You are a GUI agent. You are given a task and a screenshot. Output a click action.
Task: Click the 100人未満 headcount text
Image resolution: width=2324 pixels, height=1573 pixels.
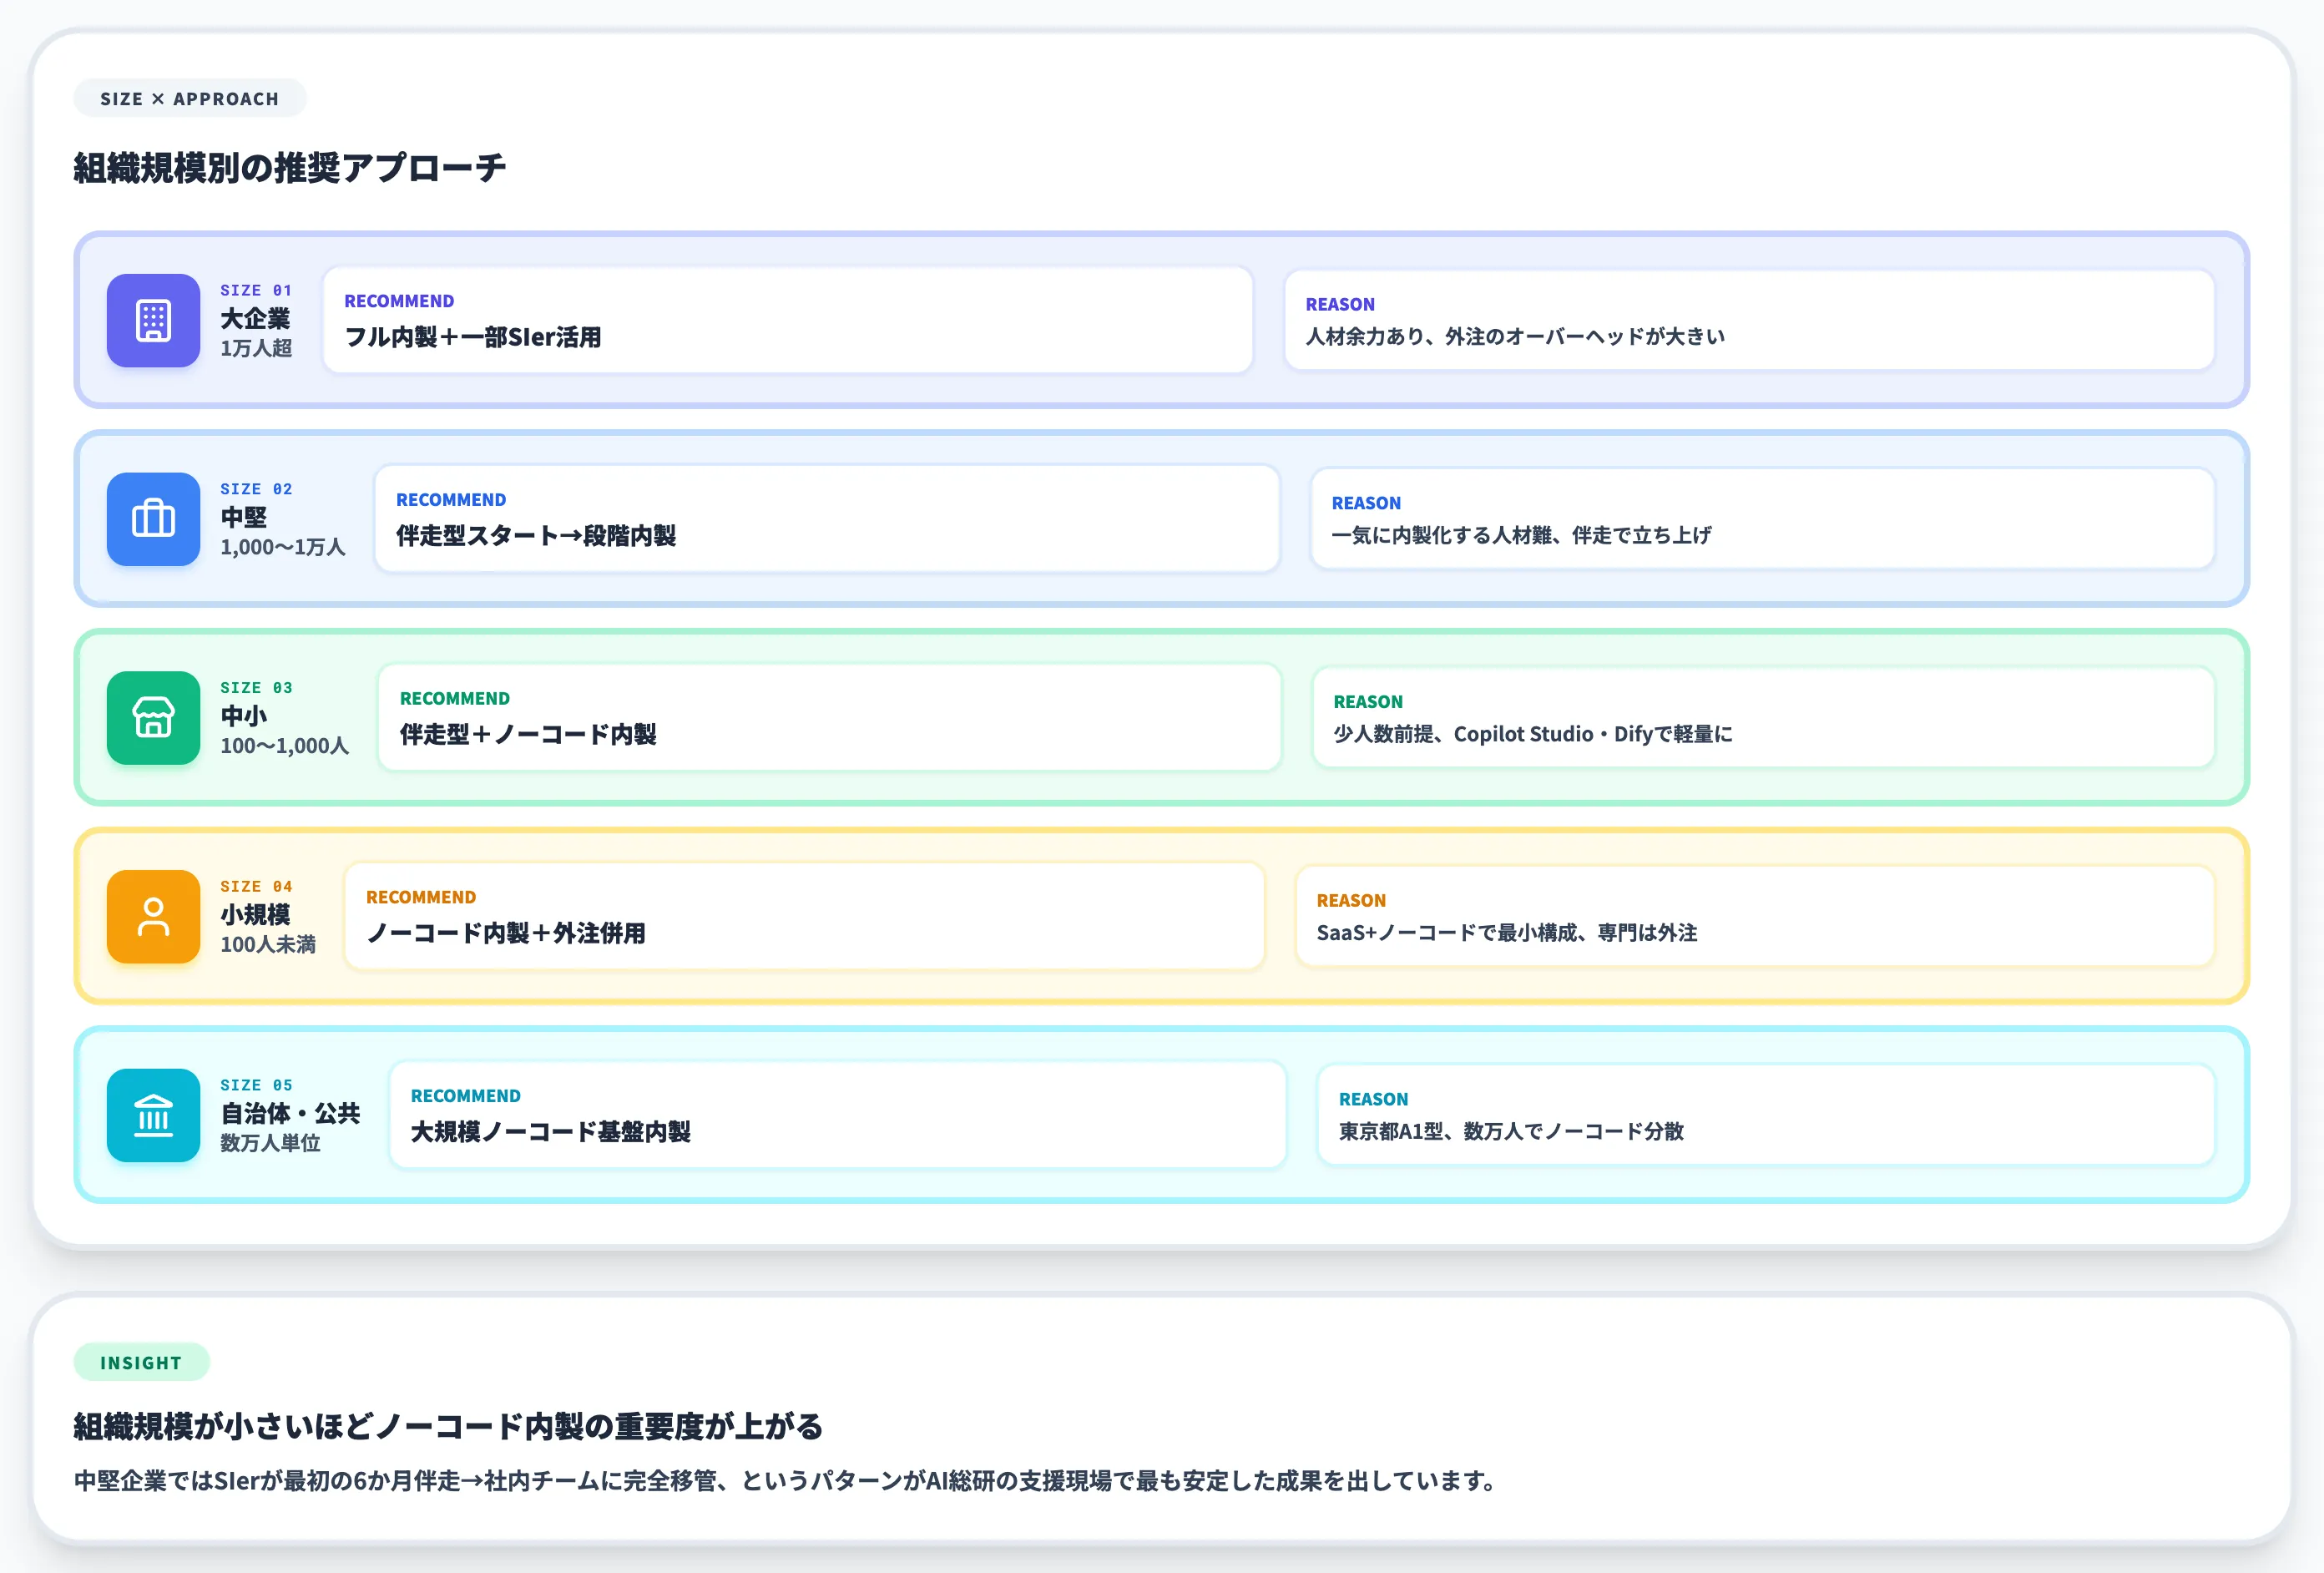tap(268, 944)
